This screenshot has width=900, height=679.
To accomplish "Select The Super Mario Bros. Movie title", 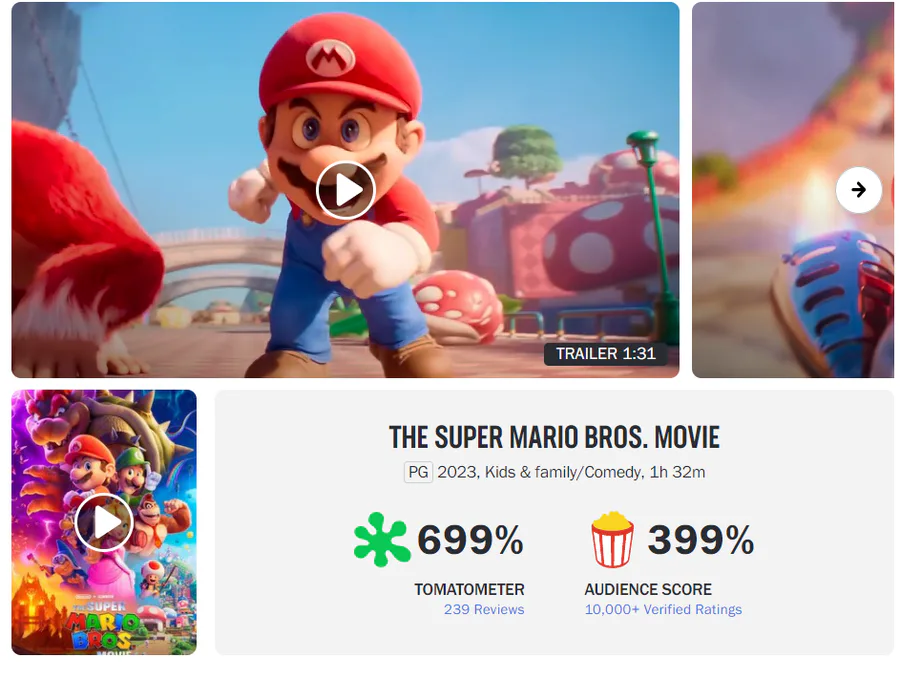I will (x=554, y=438).
